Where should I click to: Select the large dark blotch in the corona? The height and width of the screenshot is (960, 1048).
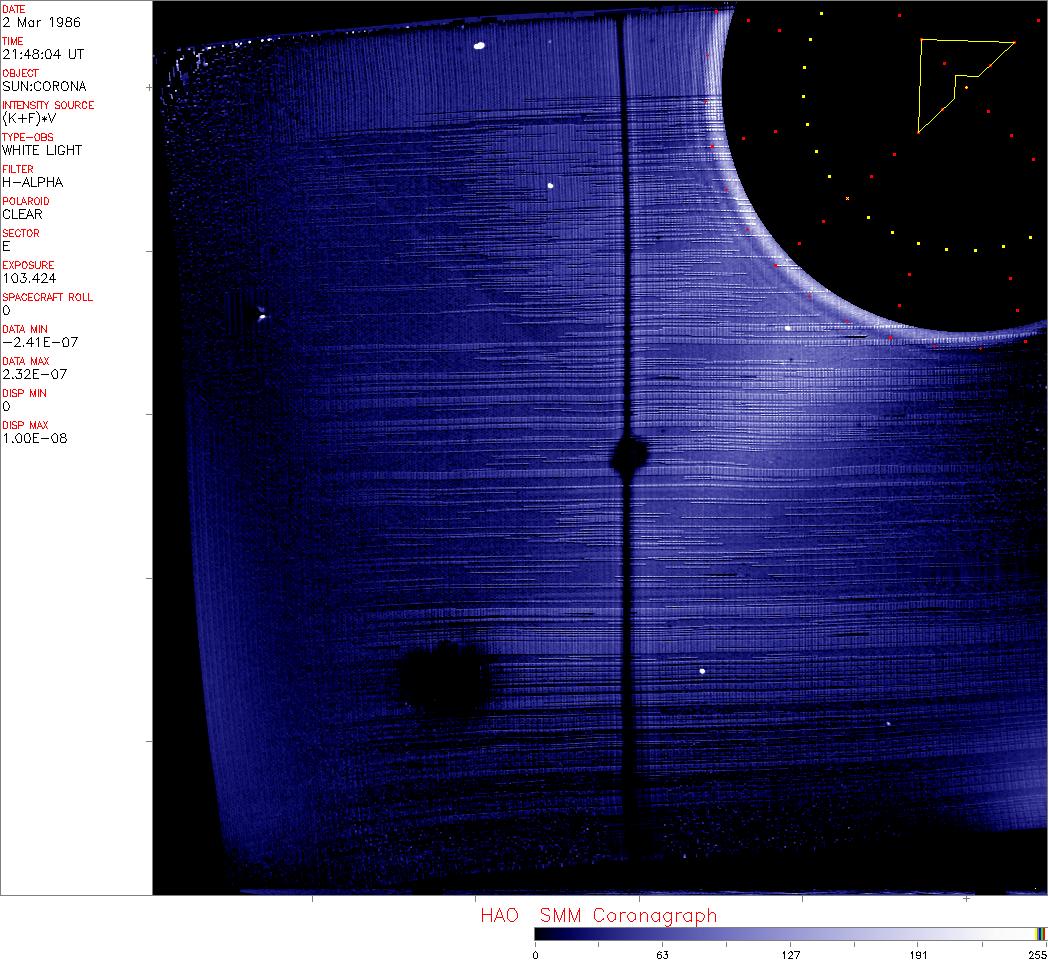[x=445, y=681]
